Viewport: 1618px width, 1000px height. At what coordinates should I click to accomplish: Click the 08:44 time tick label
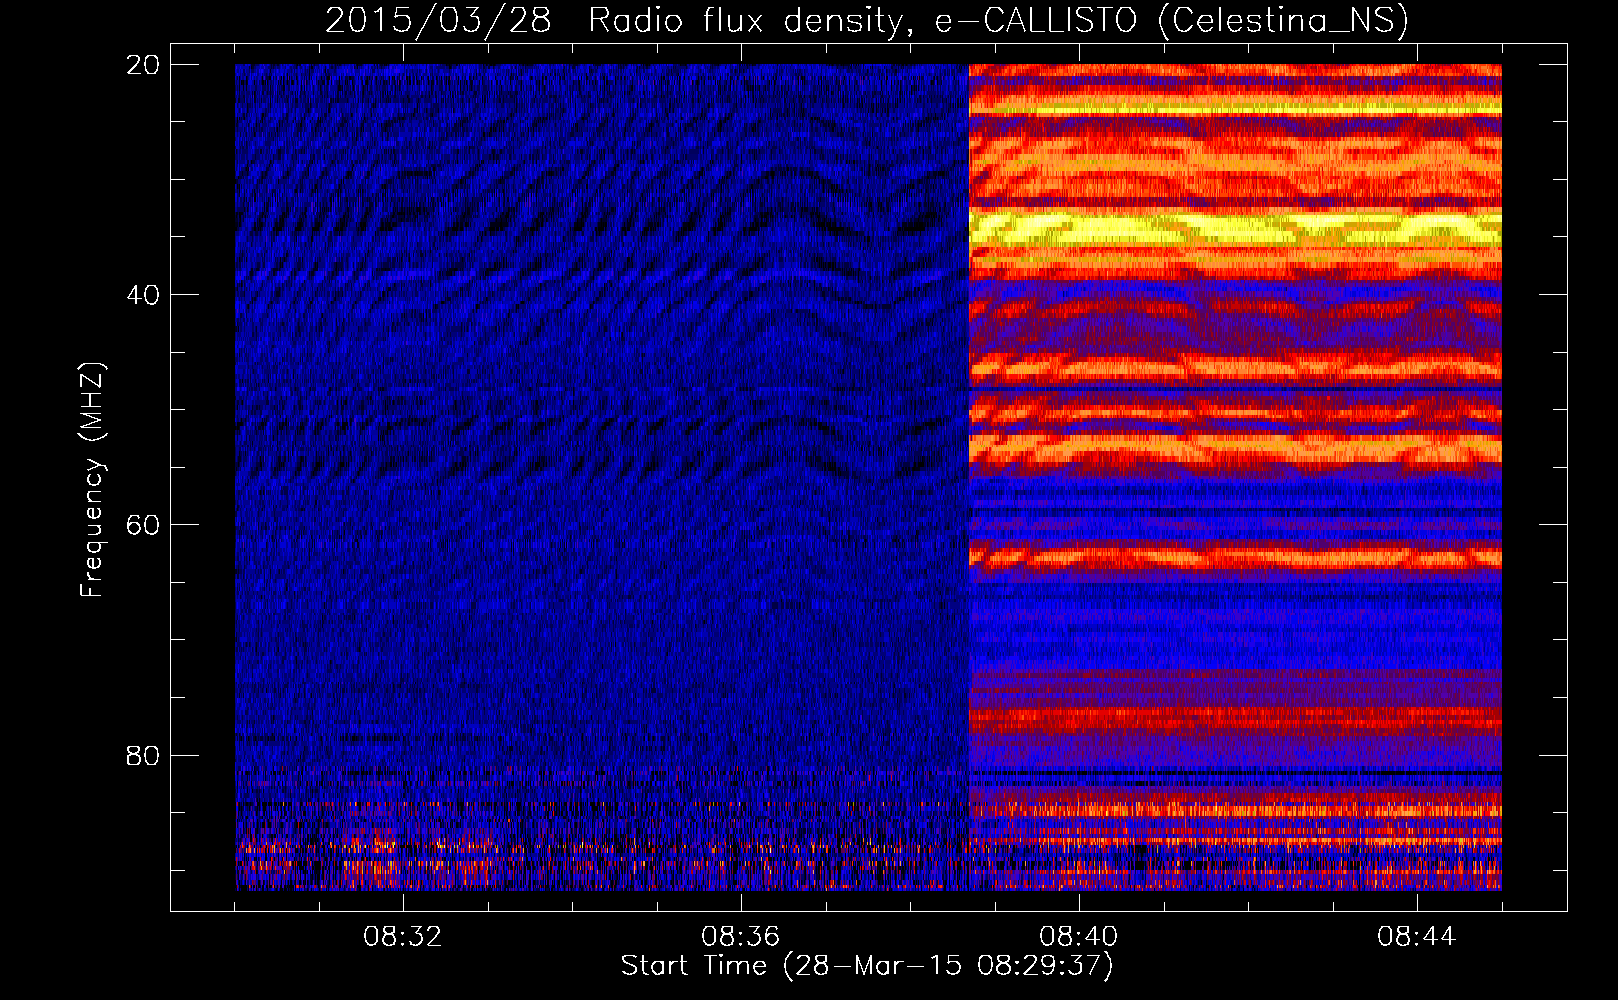pyautogui.click(x=1417, y=937)
